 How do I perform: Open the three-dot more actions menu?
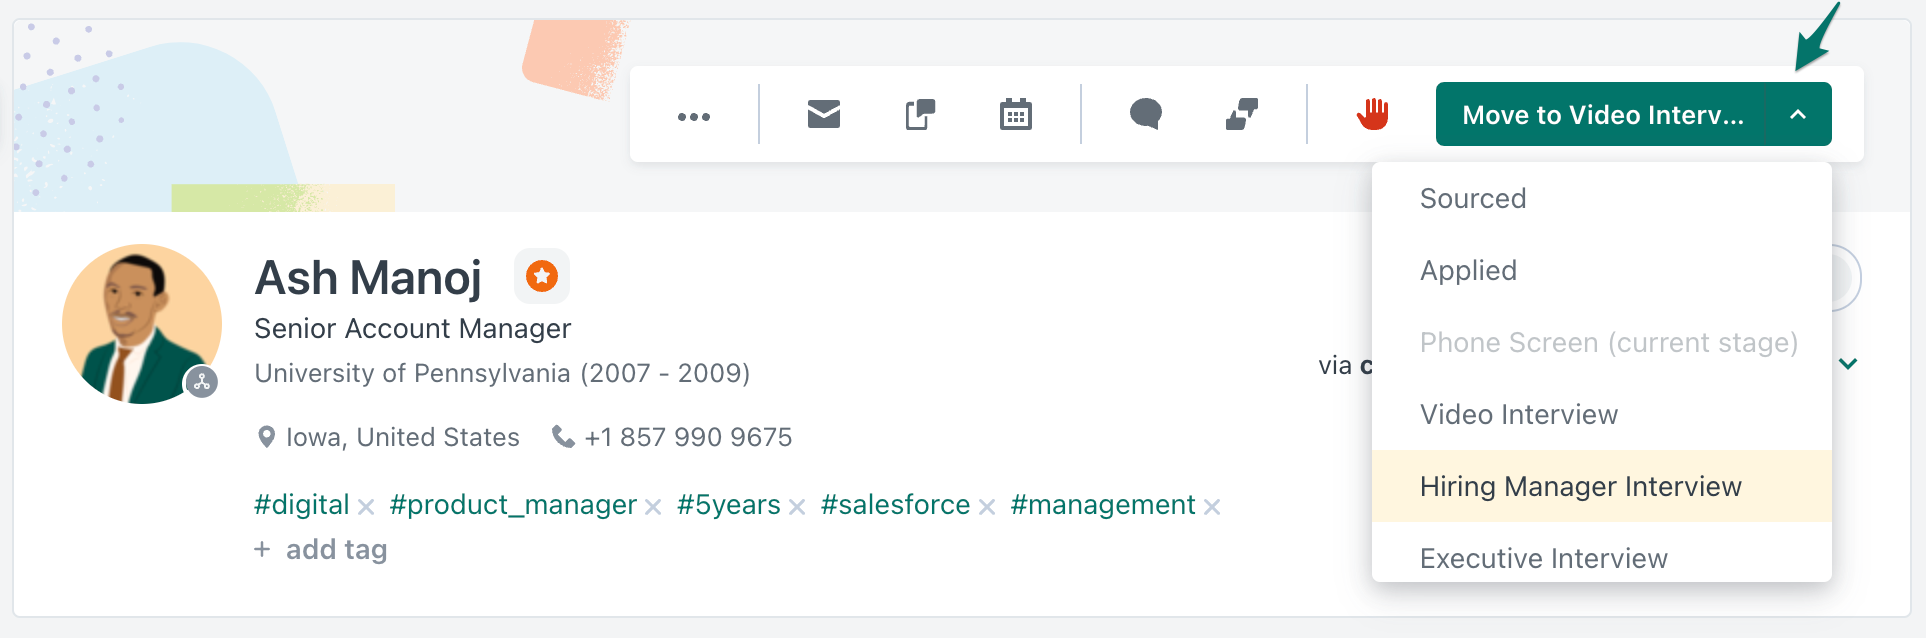(693, 116)
